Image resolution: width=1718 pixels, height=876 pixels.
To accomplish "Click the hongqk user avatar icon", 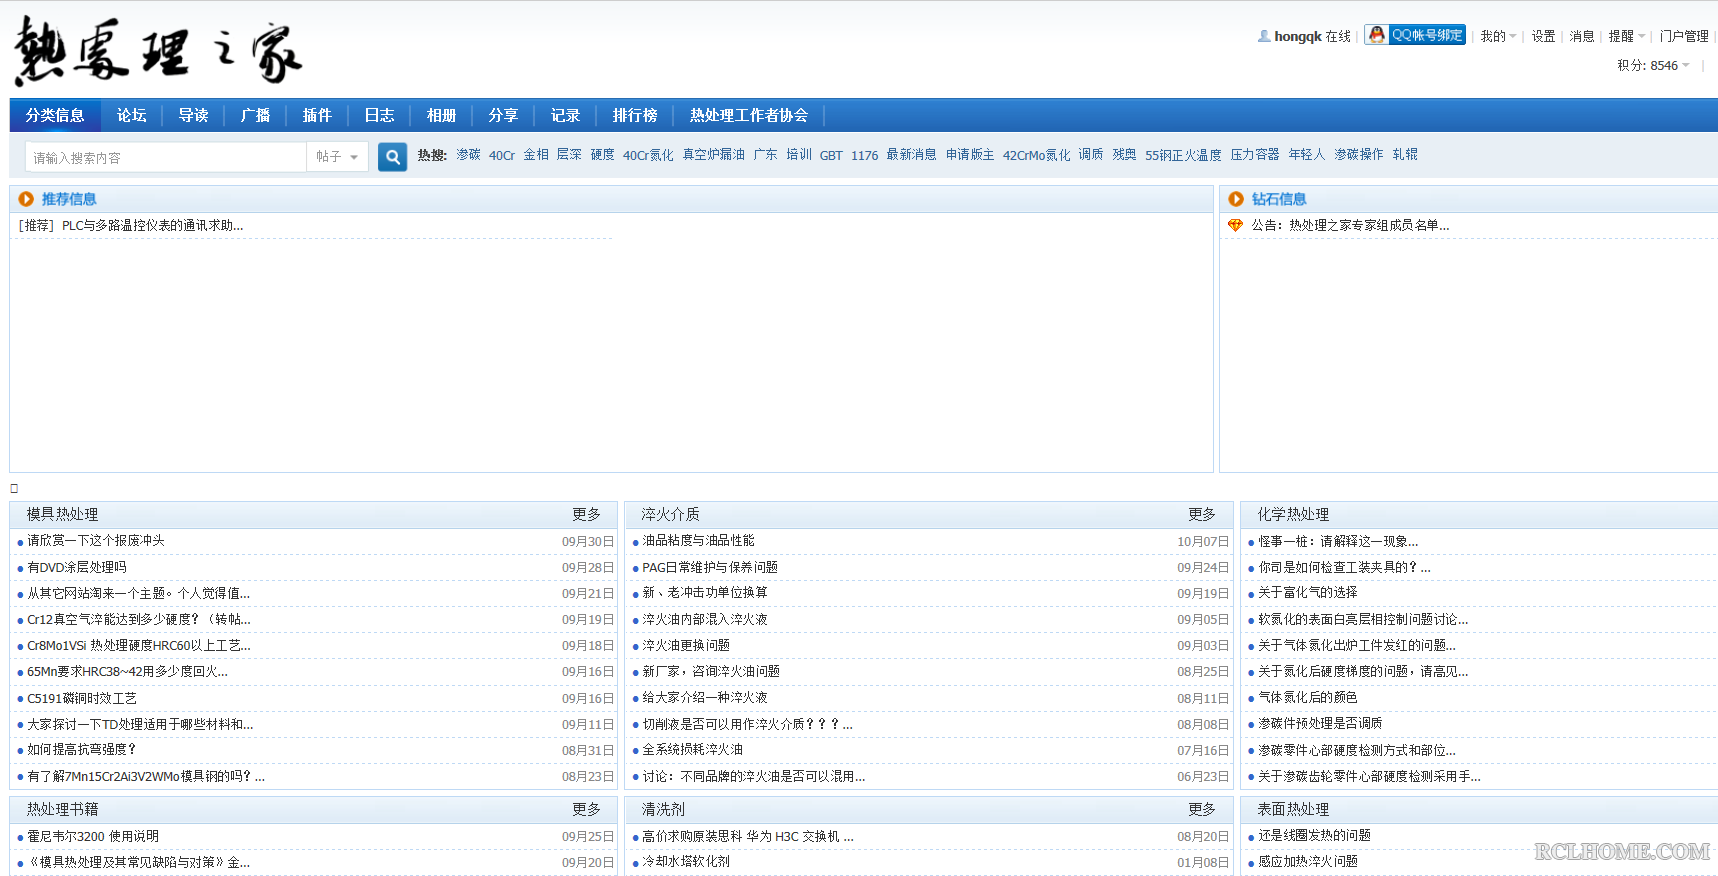I will (x=1264, y=36).
